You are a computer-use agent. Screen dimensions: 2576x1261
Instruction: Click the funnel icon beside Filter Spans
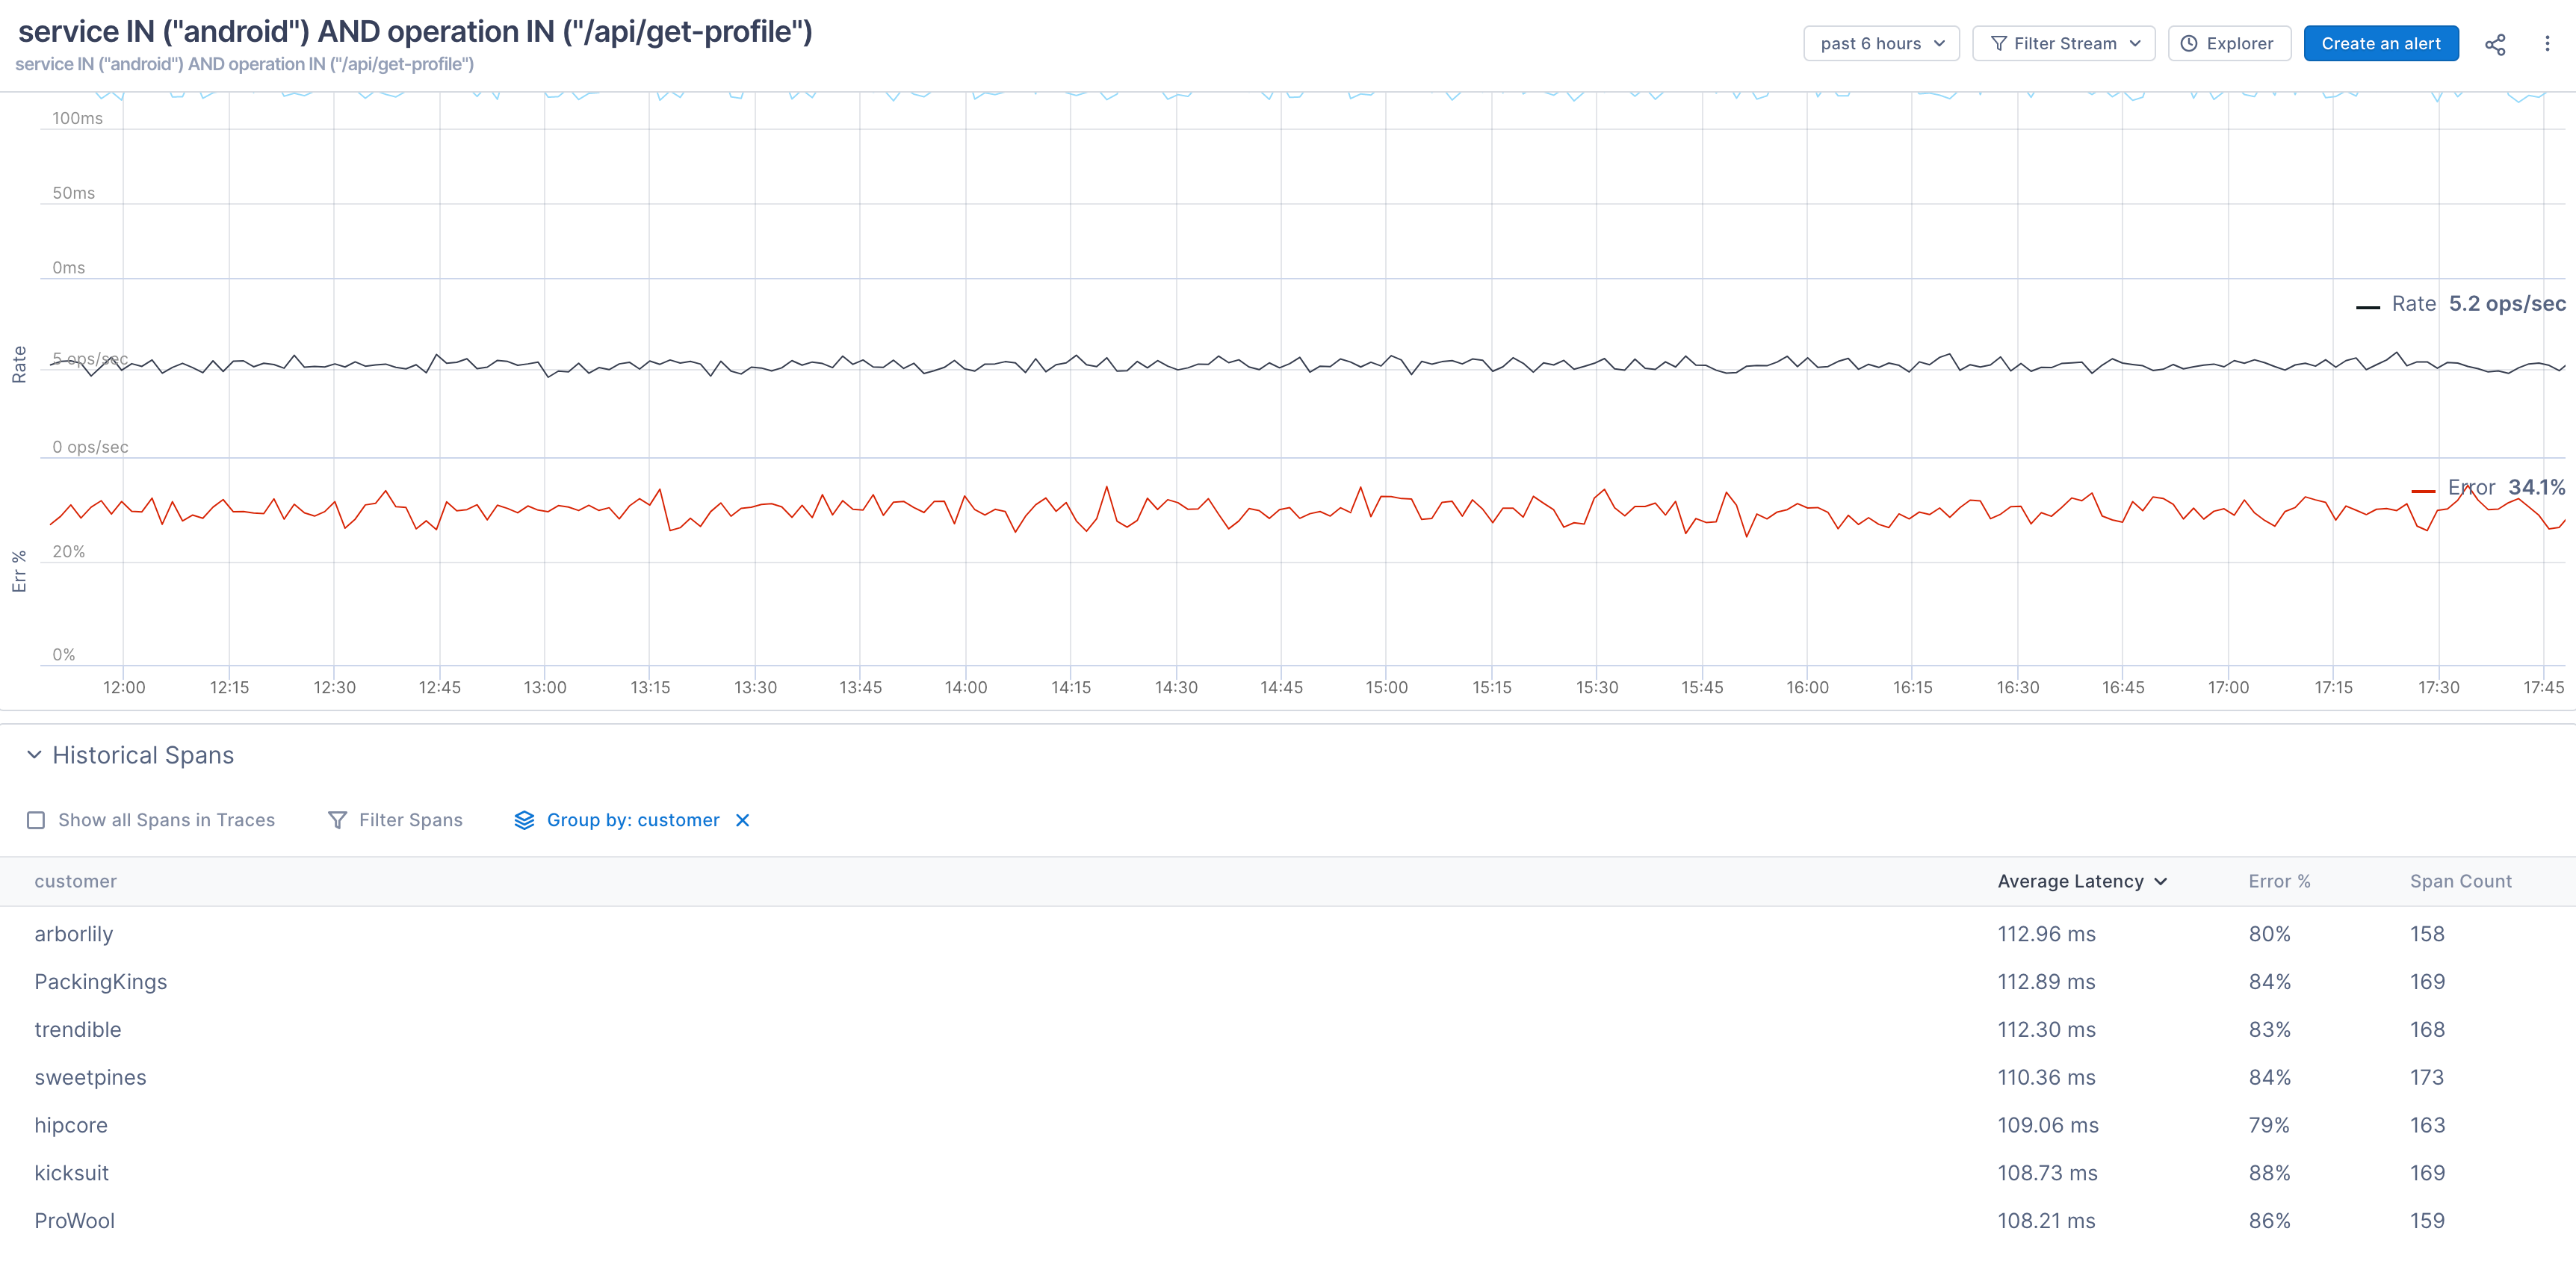(x=337, y=820)
